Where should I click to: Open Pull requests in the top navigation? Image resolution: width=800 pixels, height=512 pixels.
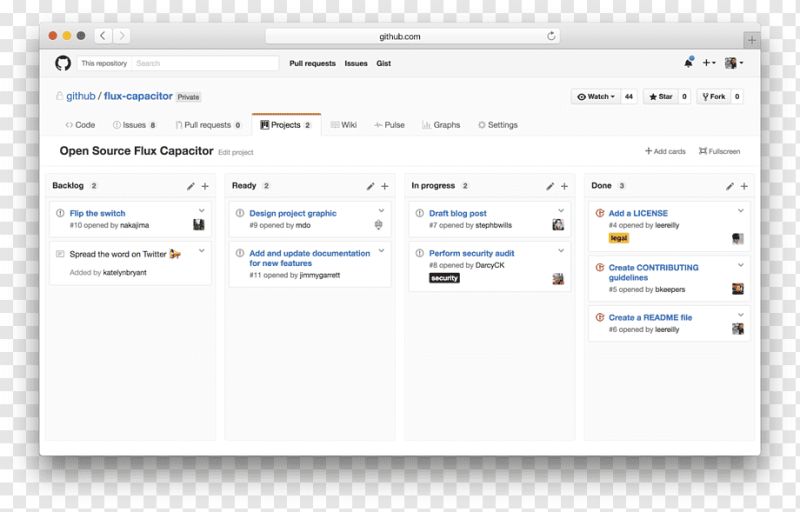[x=312, y=63]
